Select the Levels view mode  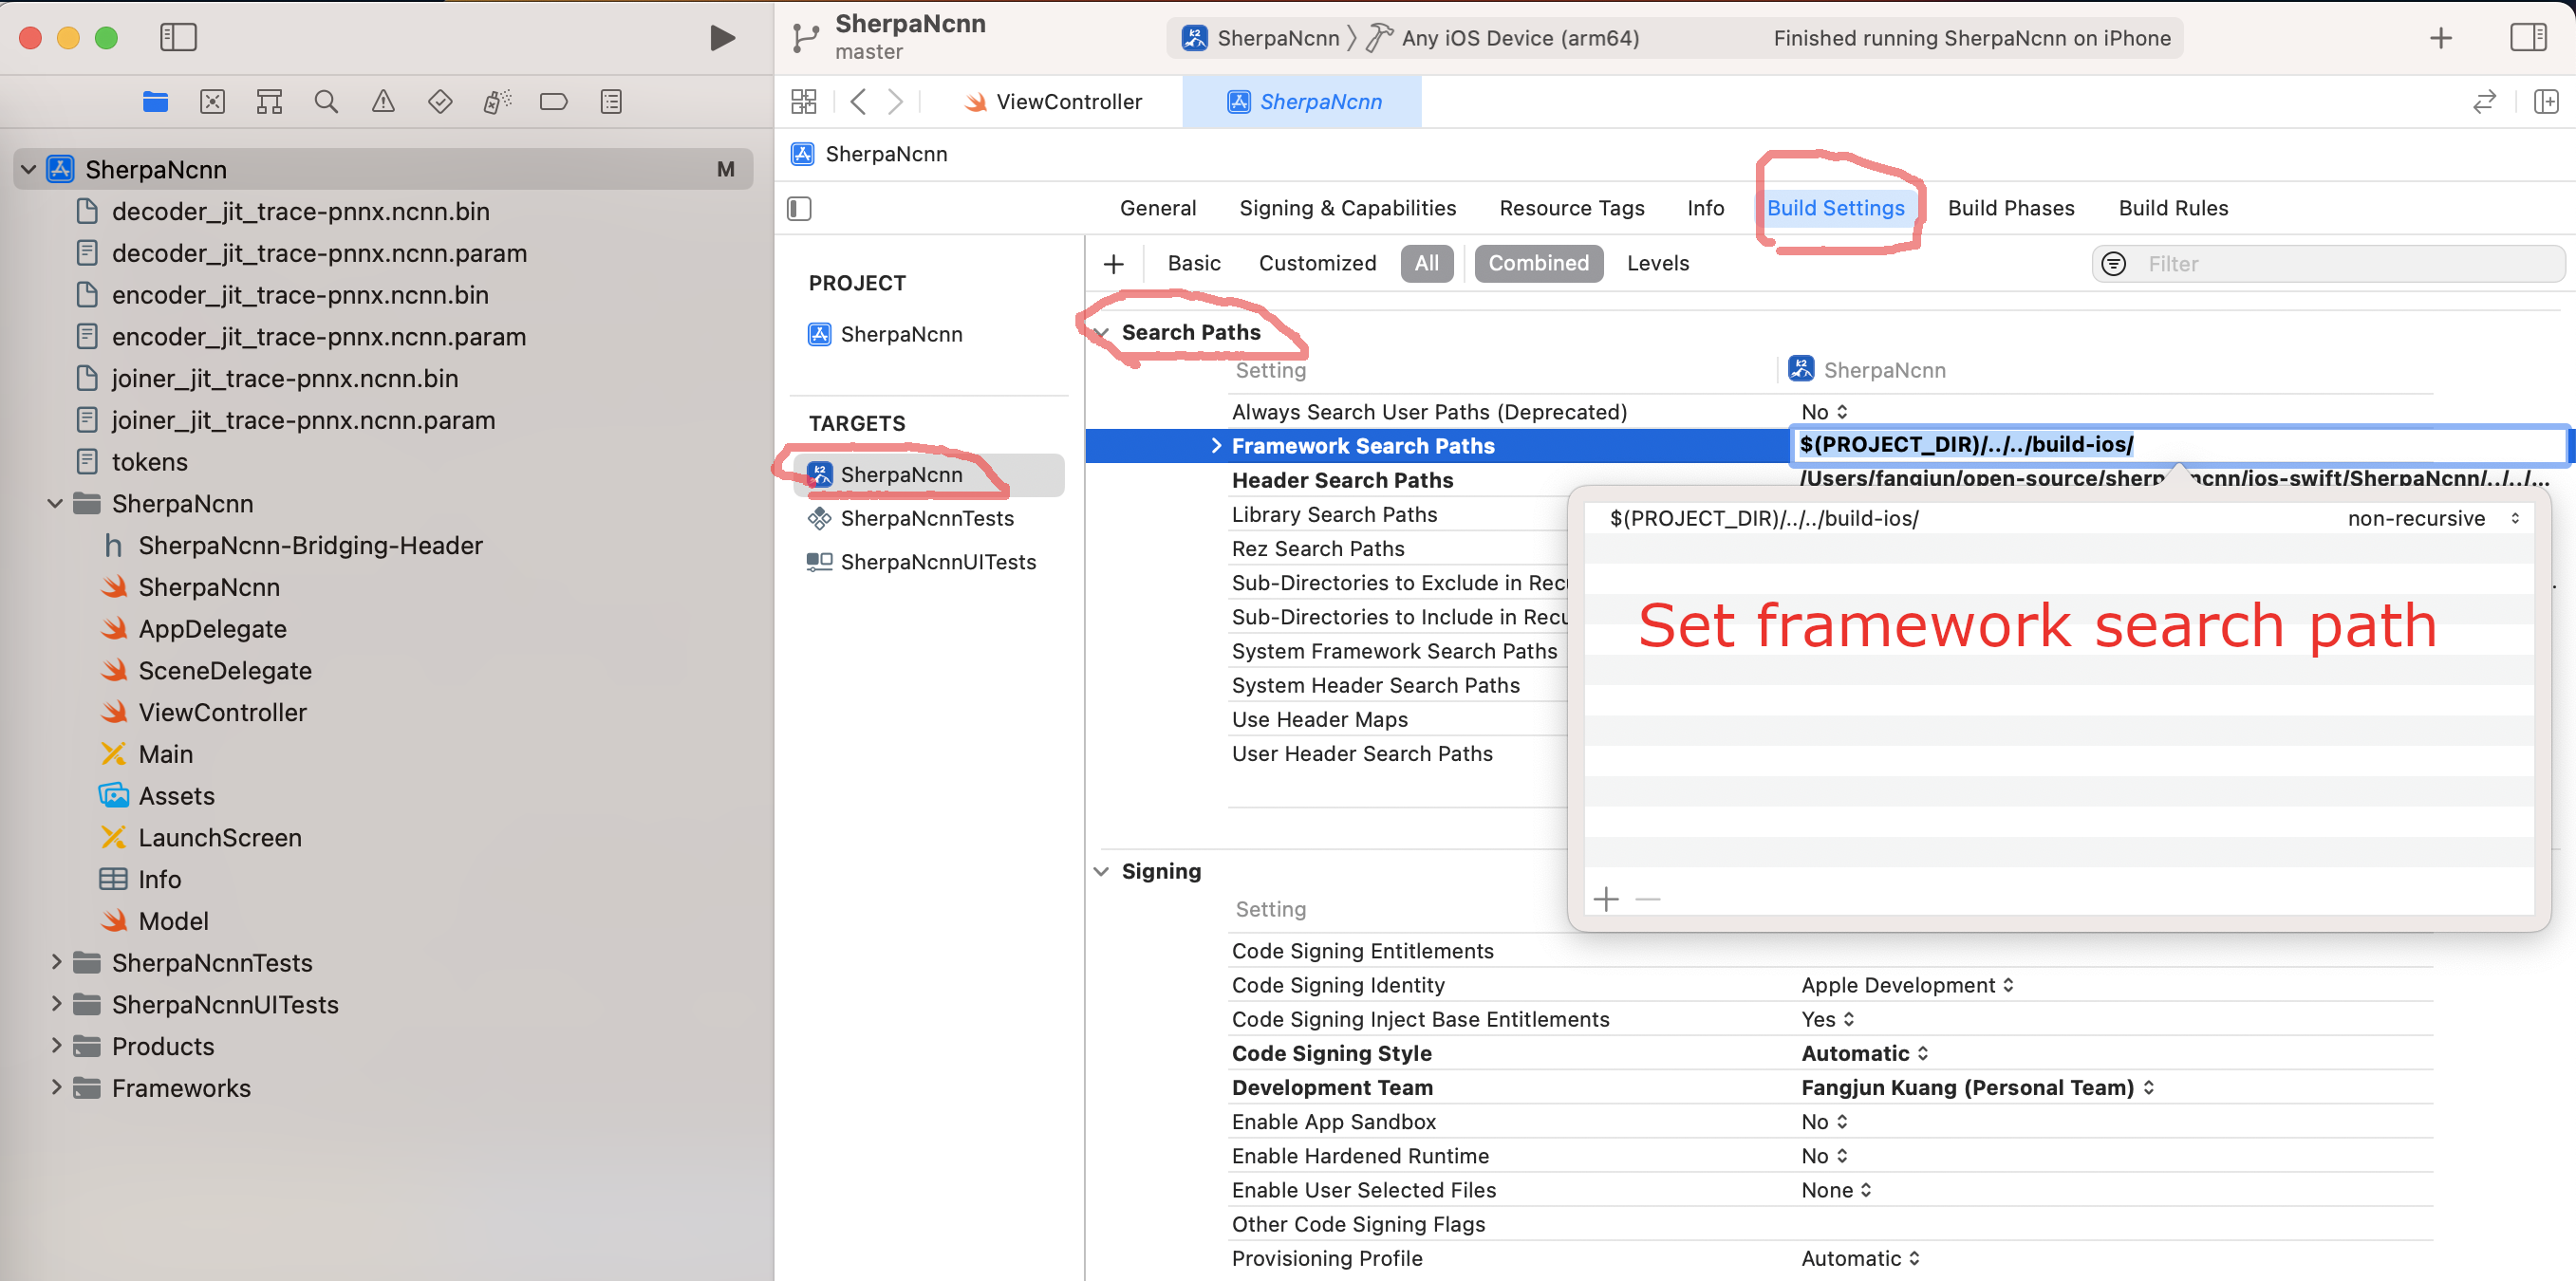pyautogui.click(x=1657, y=263)
